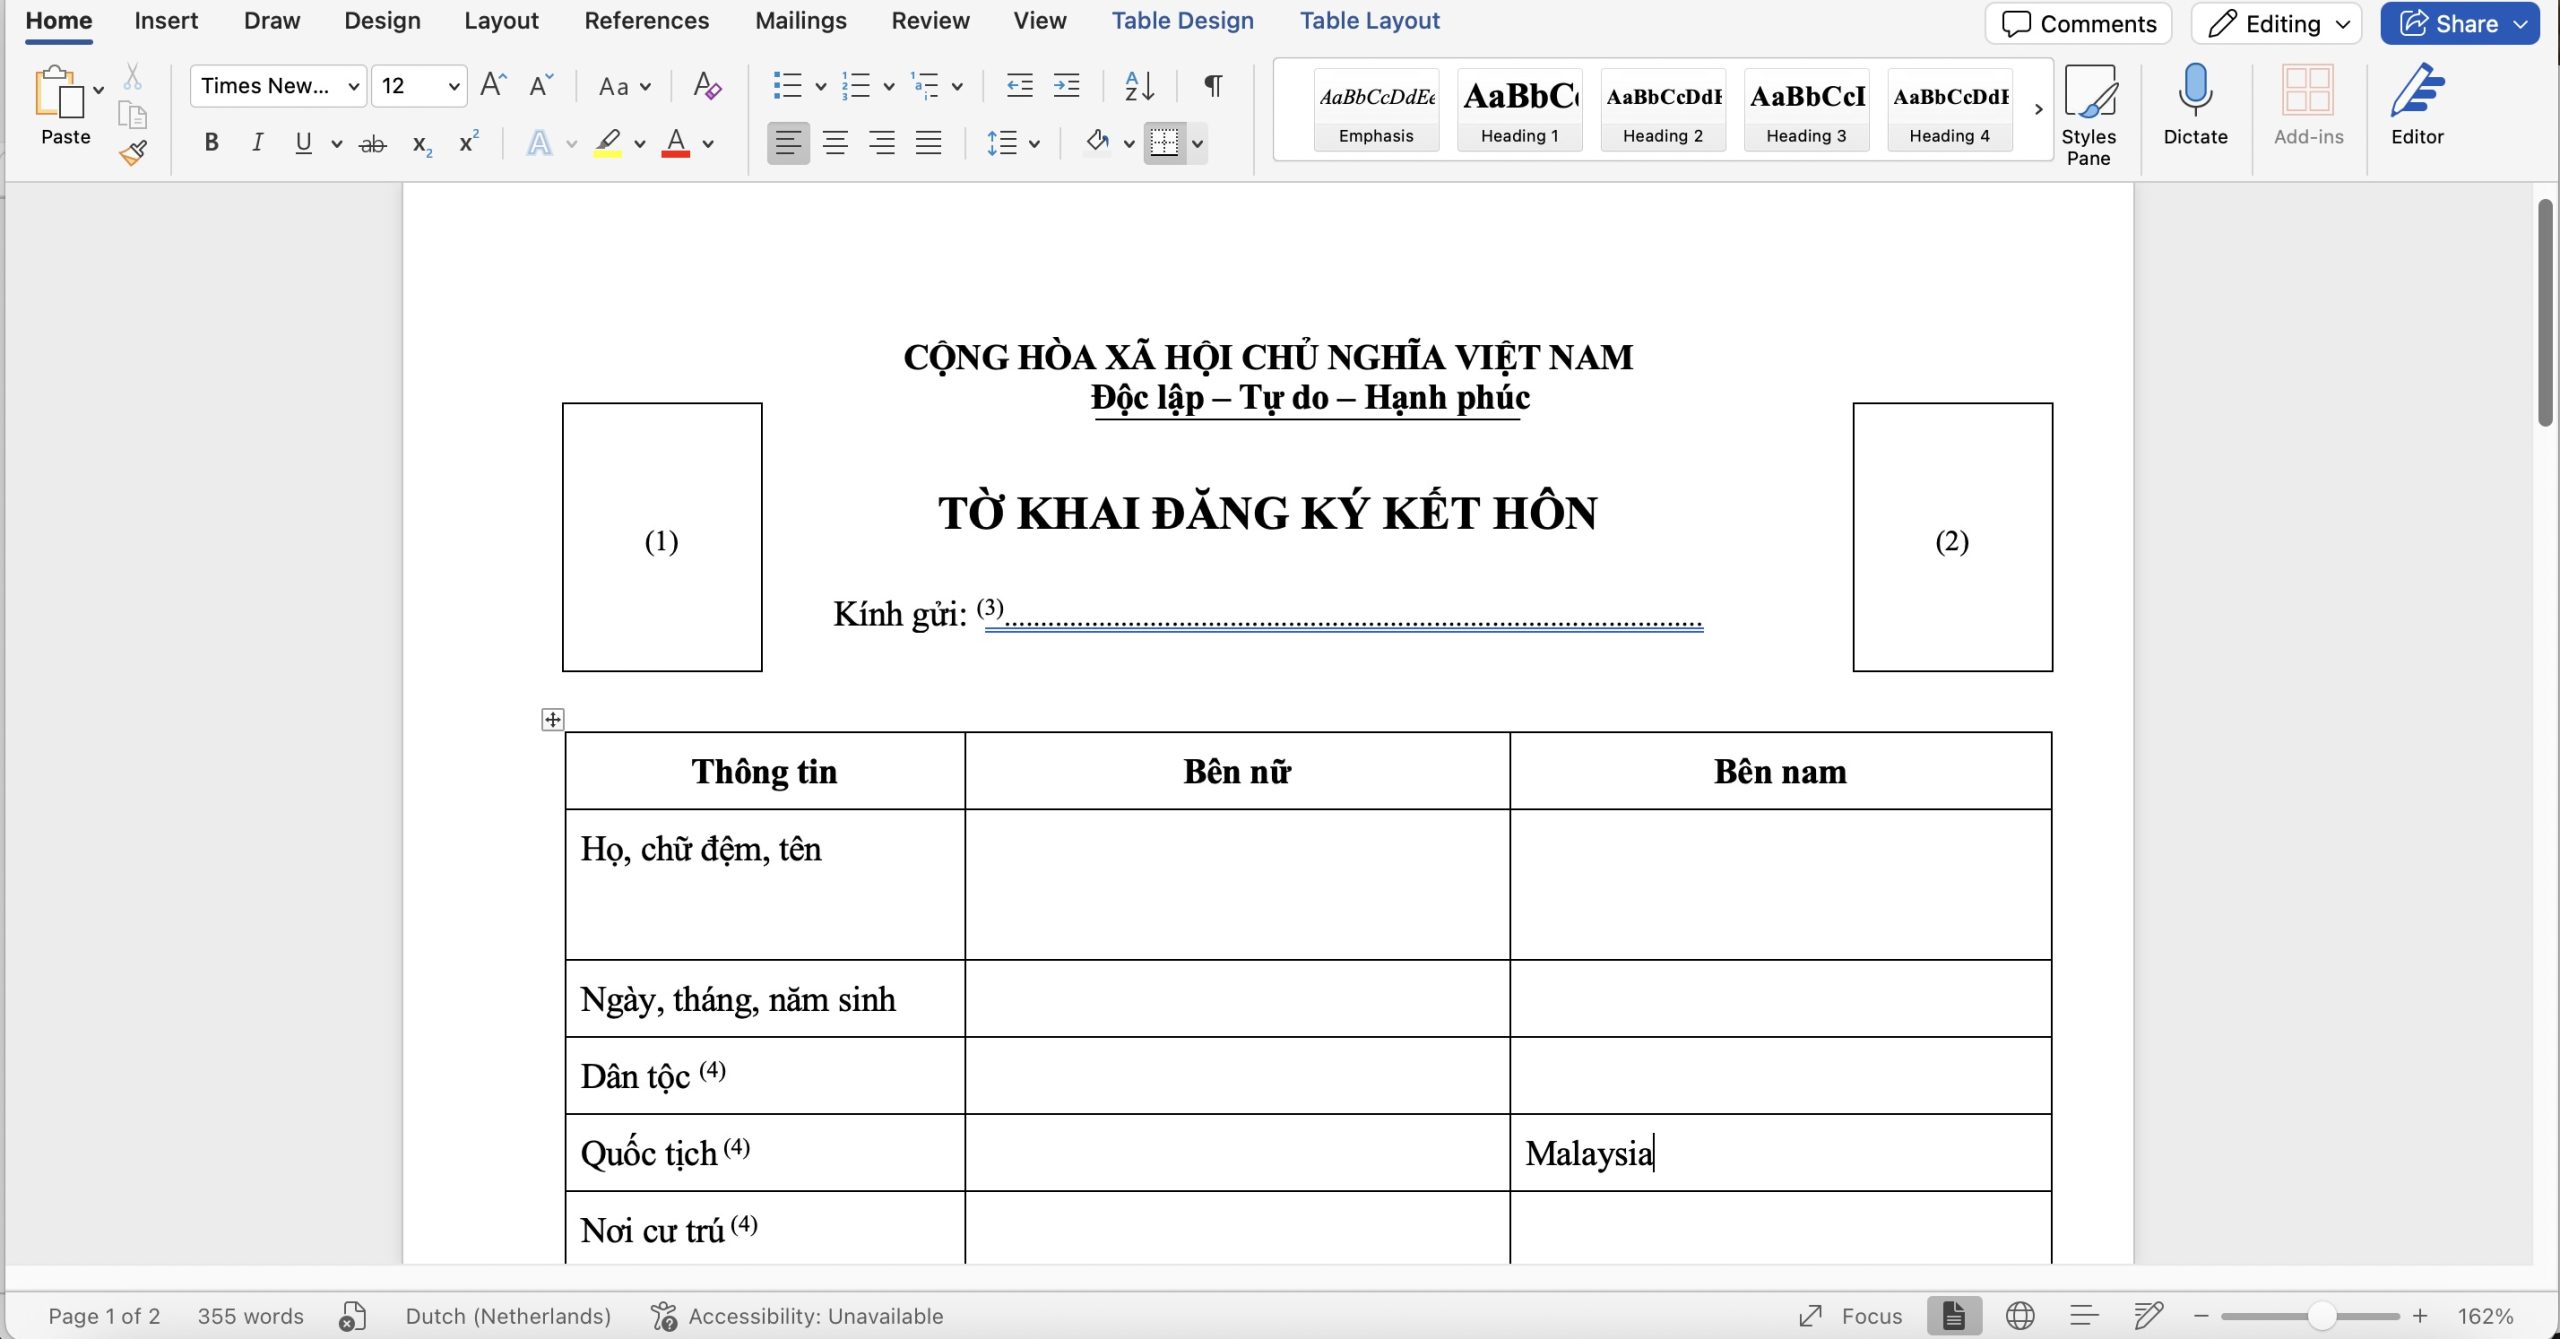Click the Format Painter brush icon
The image size is (2560, 1339).
[x=133, y=153]
